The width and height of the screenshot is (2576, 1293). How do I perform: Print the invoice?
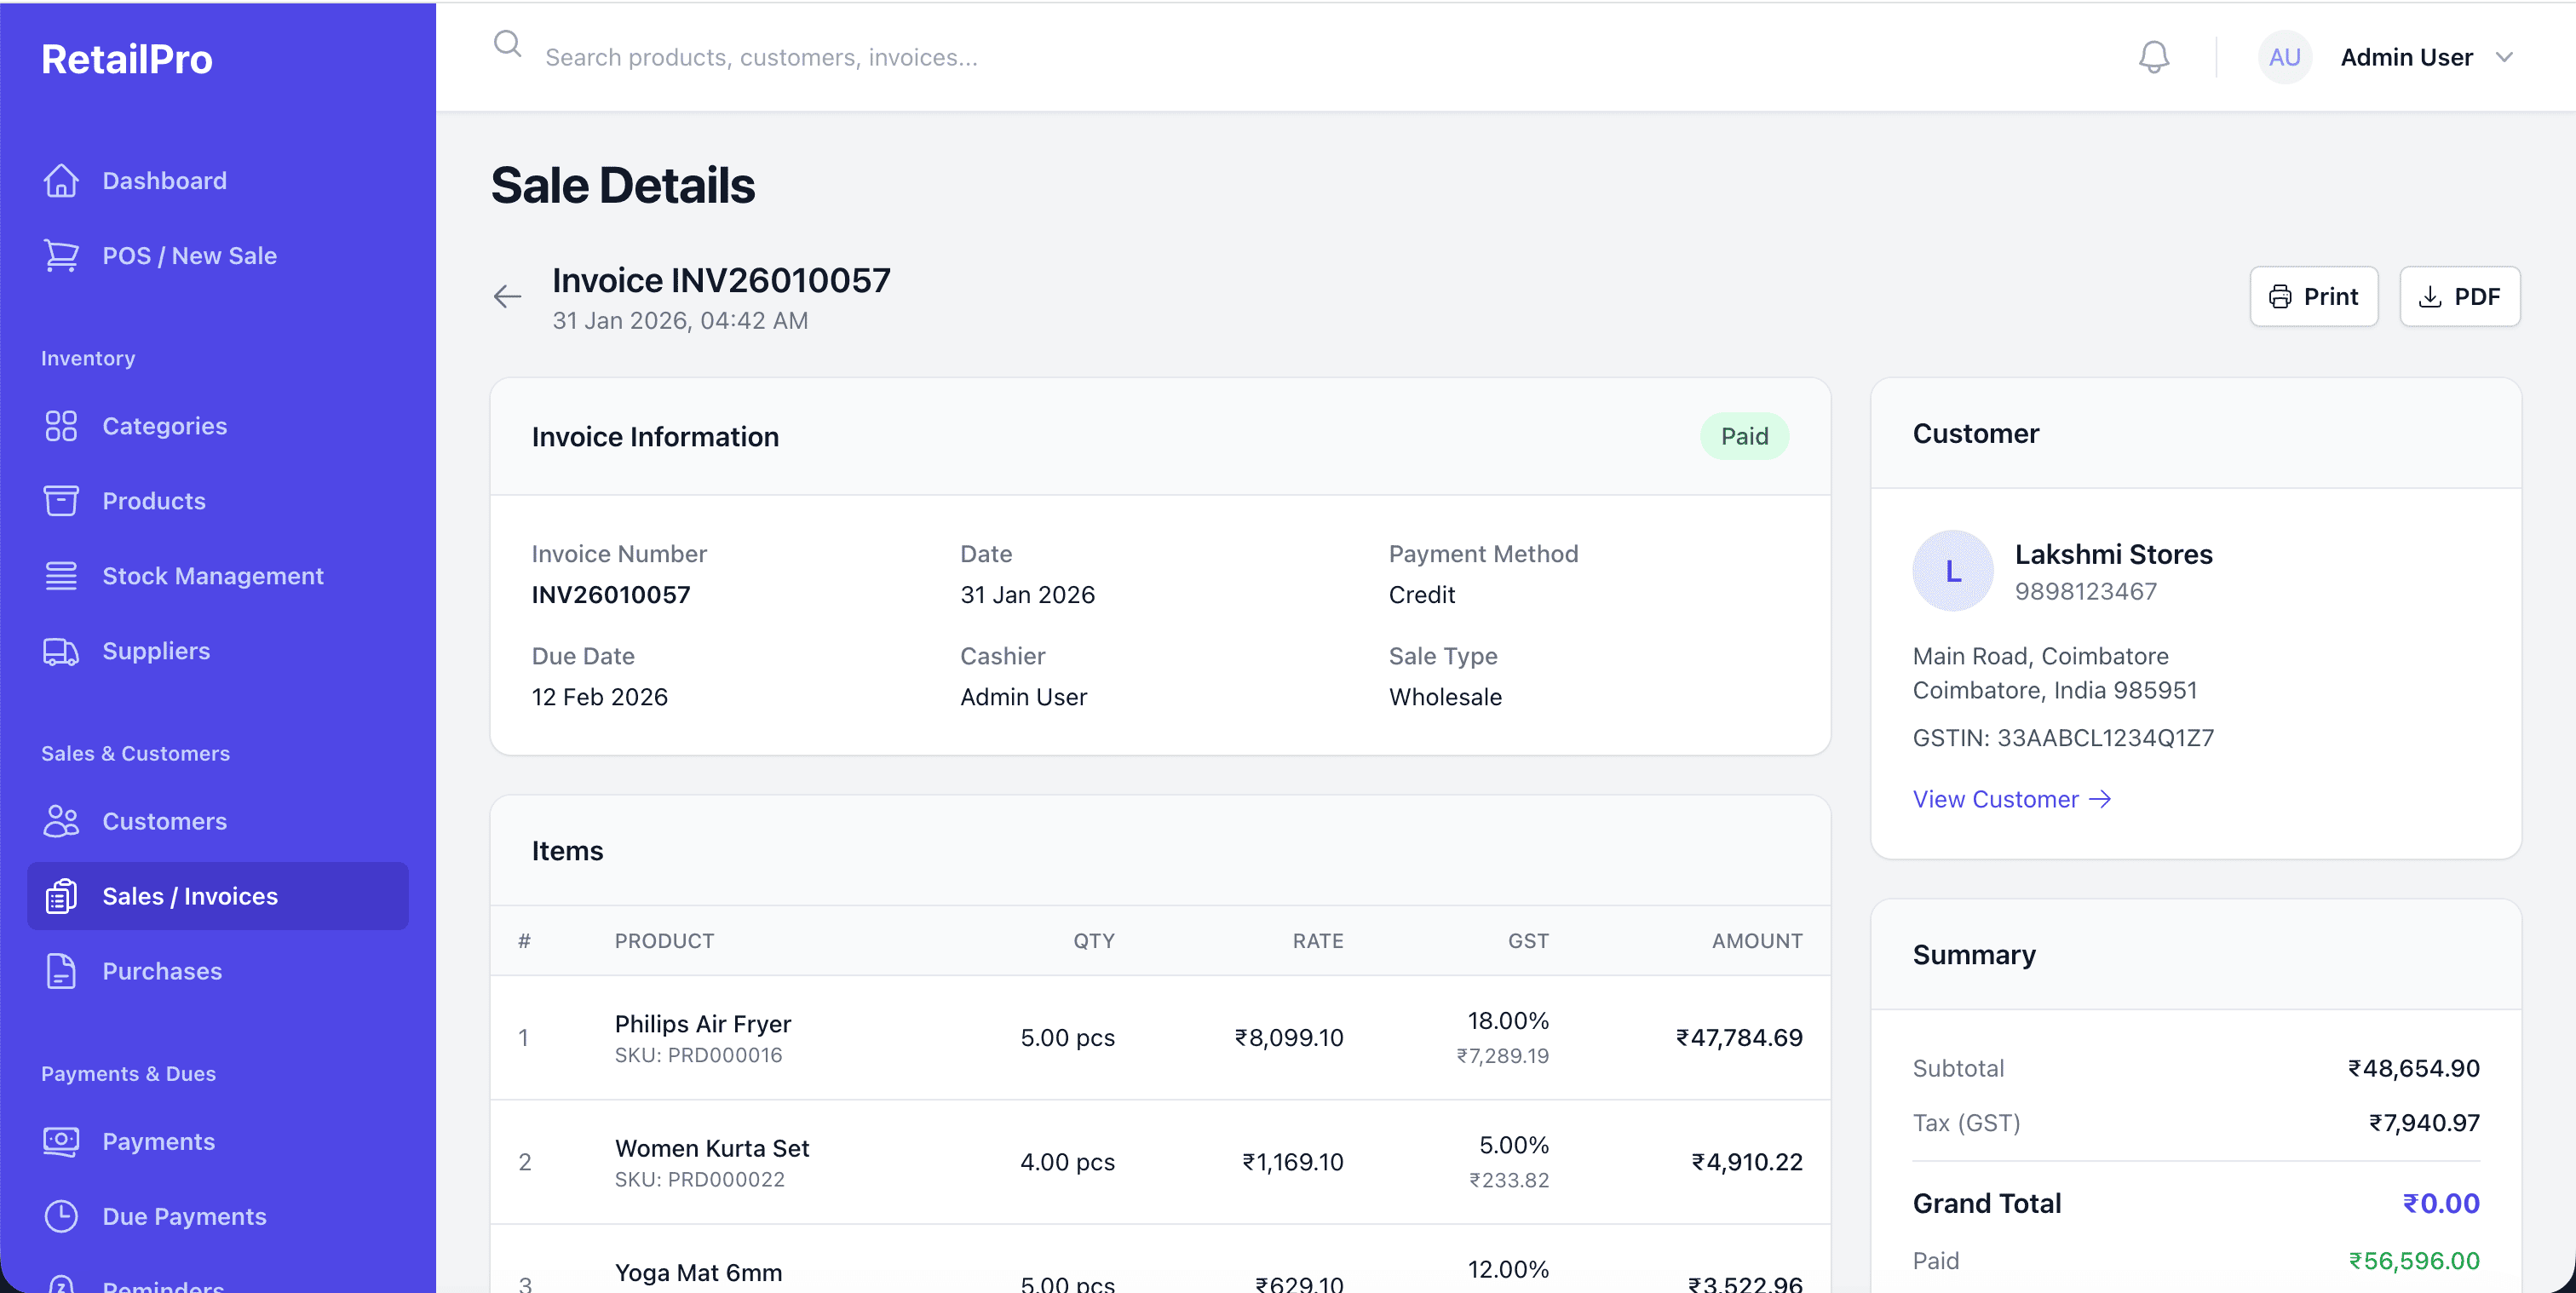[x=2313, y=296]
